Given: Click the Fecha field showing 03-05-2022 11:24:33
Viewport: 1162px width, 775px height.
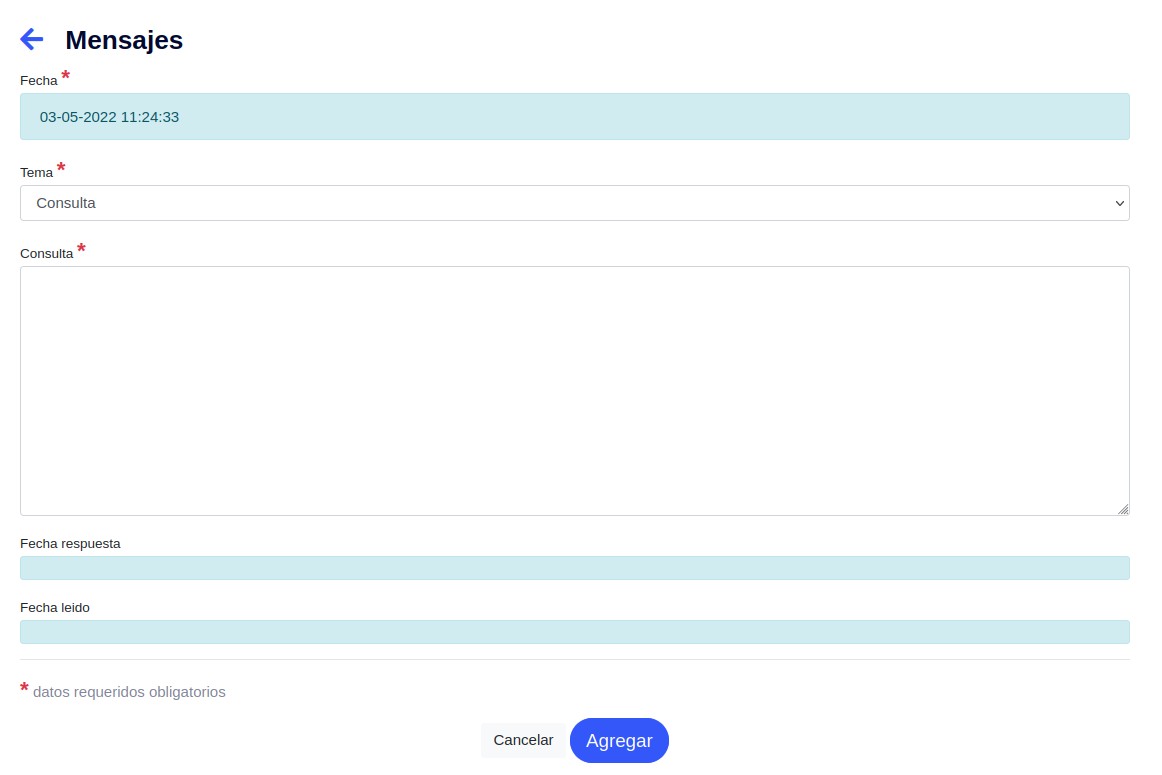Looking at the screenshot, I should tap(574, 117).
